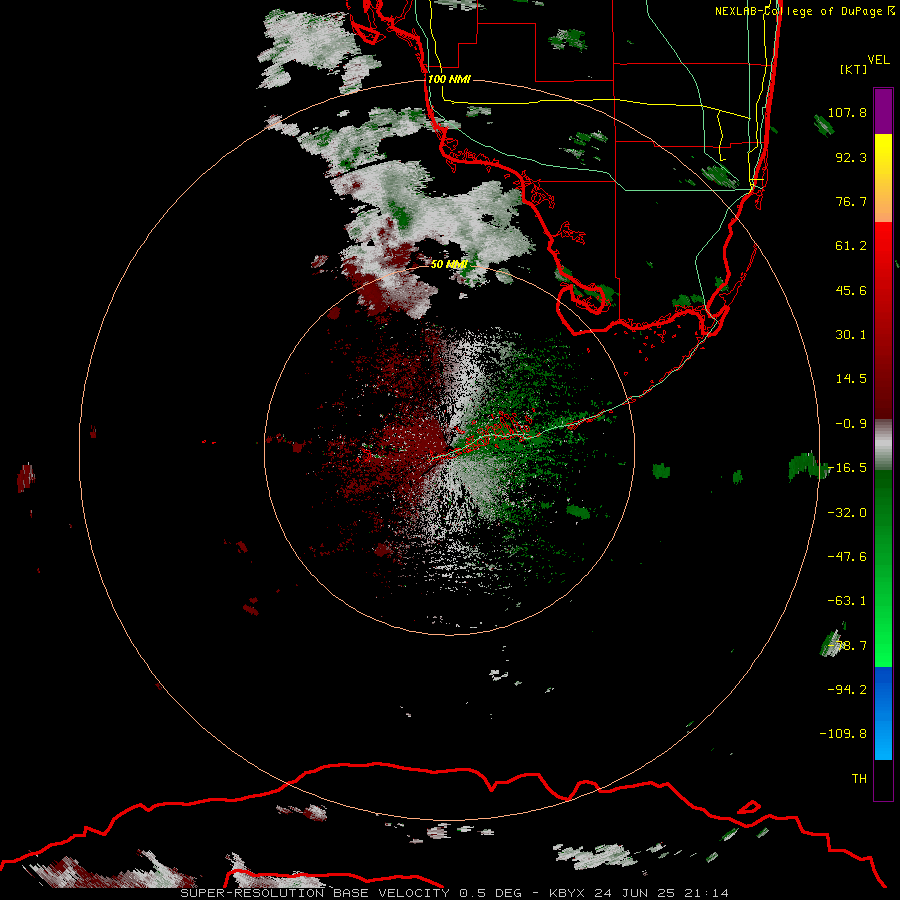900x900 pixels.
Task: Click the "TH" label on the legend
Action: [859, 778]
